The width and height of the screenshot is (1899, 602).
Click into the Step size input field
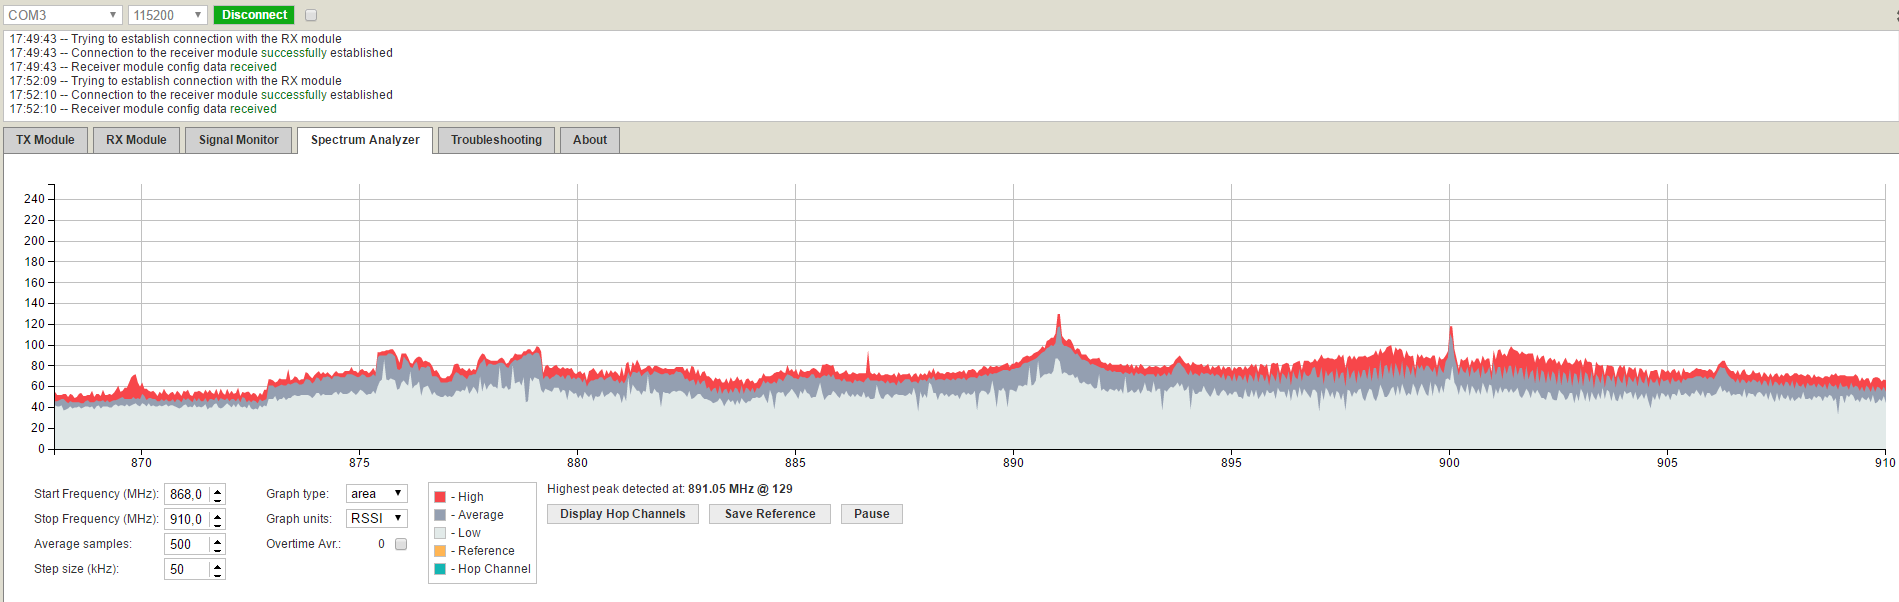click(187, 569)
